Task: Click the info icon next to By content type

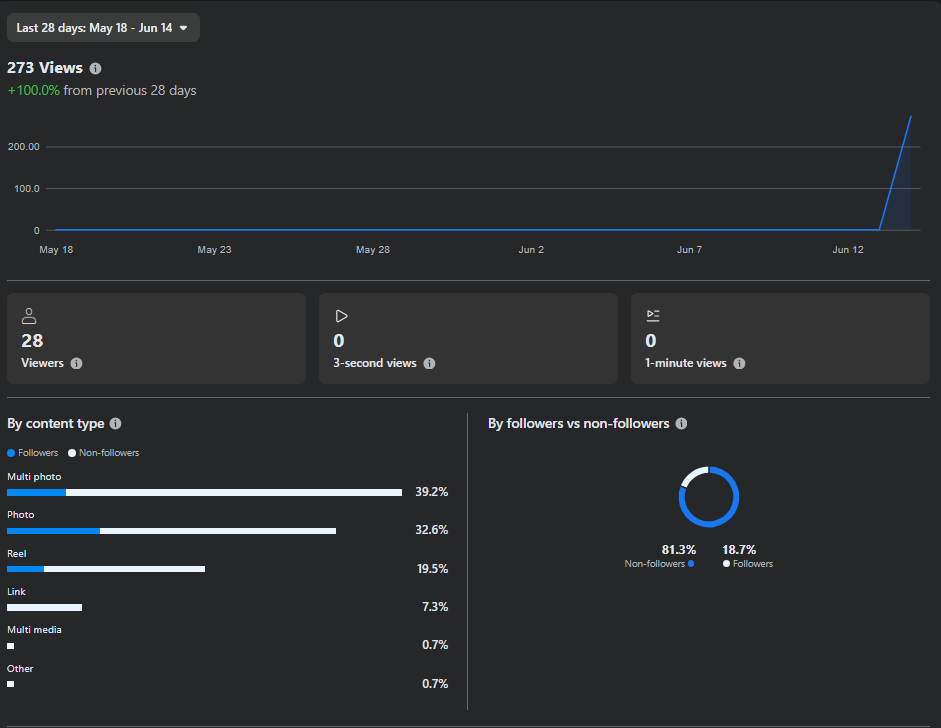Action: pyautogui.click(x=116, y=424)
